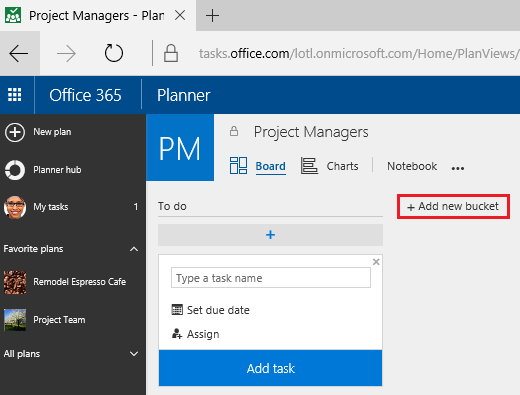
Task: Click the New plan plus circle icon
Action: pyautogui.click(x=15, y=132)
